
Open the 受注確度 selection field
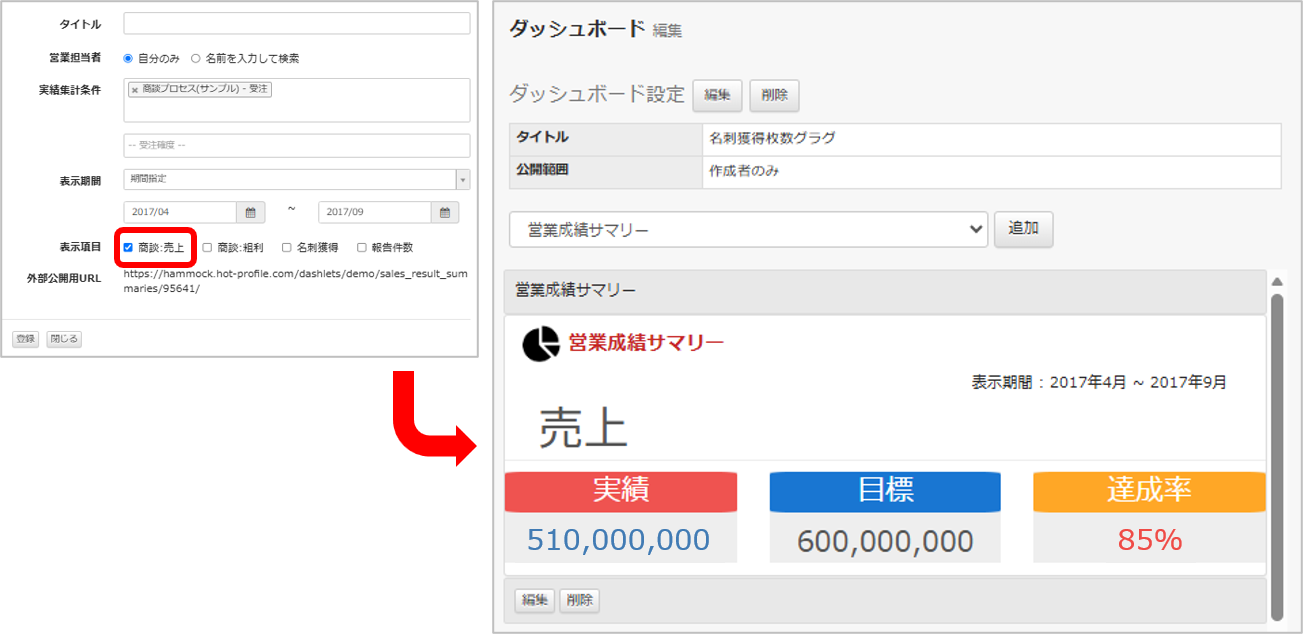(297, 146)
